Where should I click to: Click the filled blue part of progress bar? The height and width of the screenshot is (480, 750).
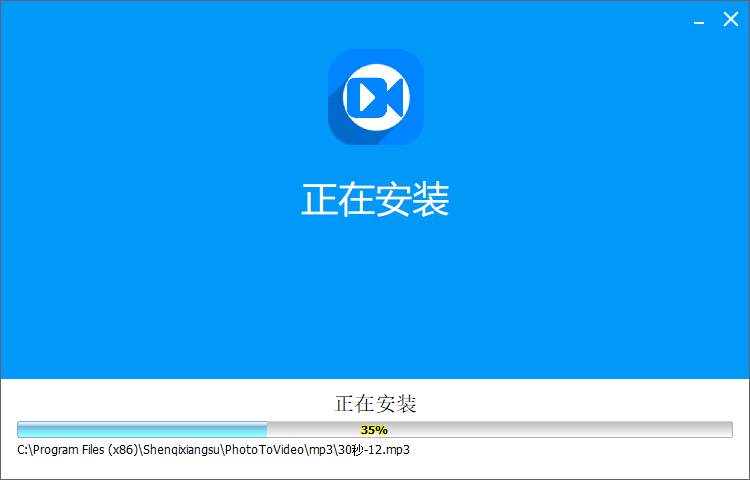point(140,430)
